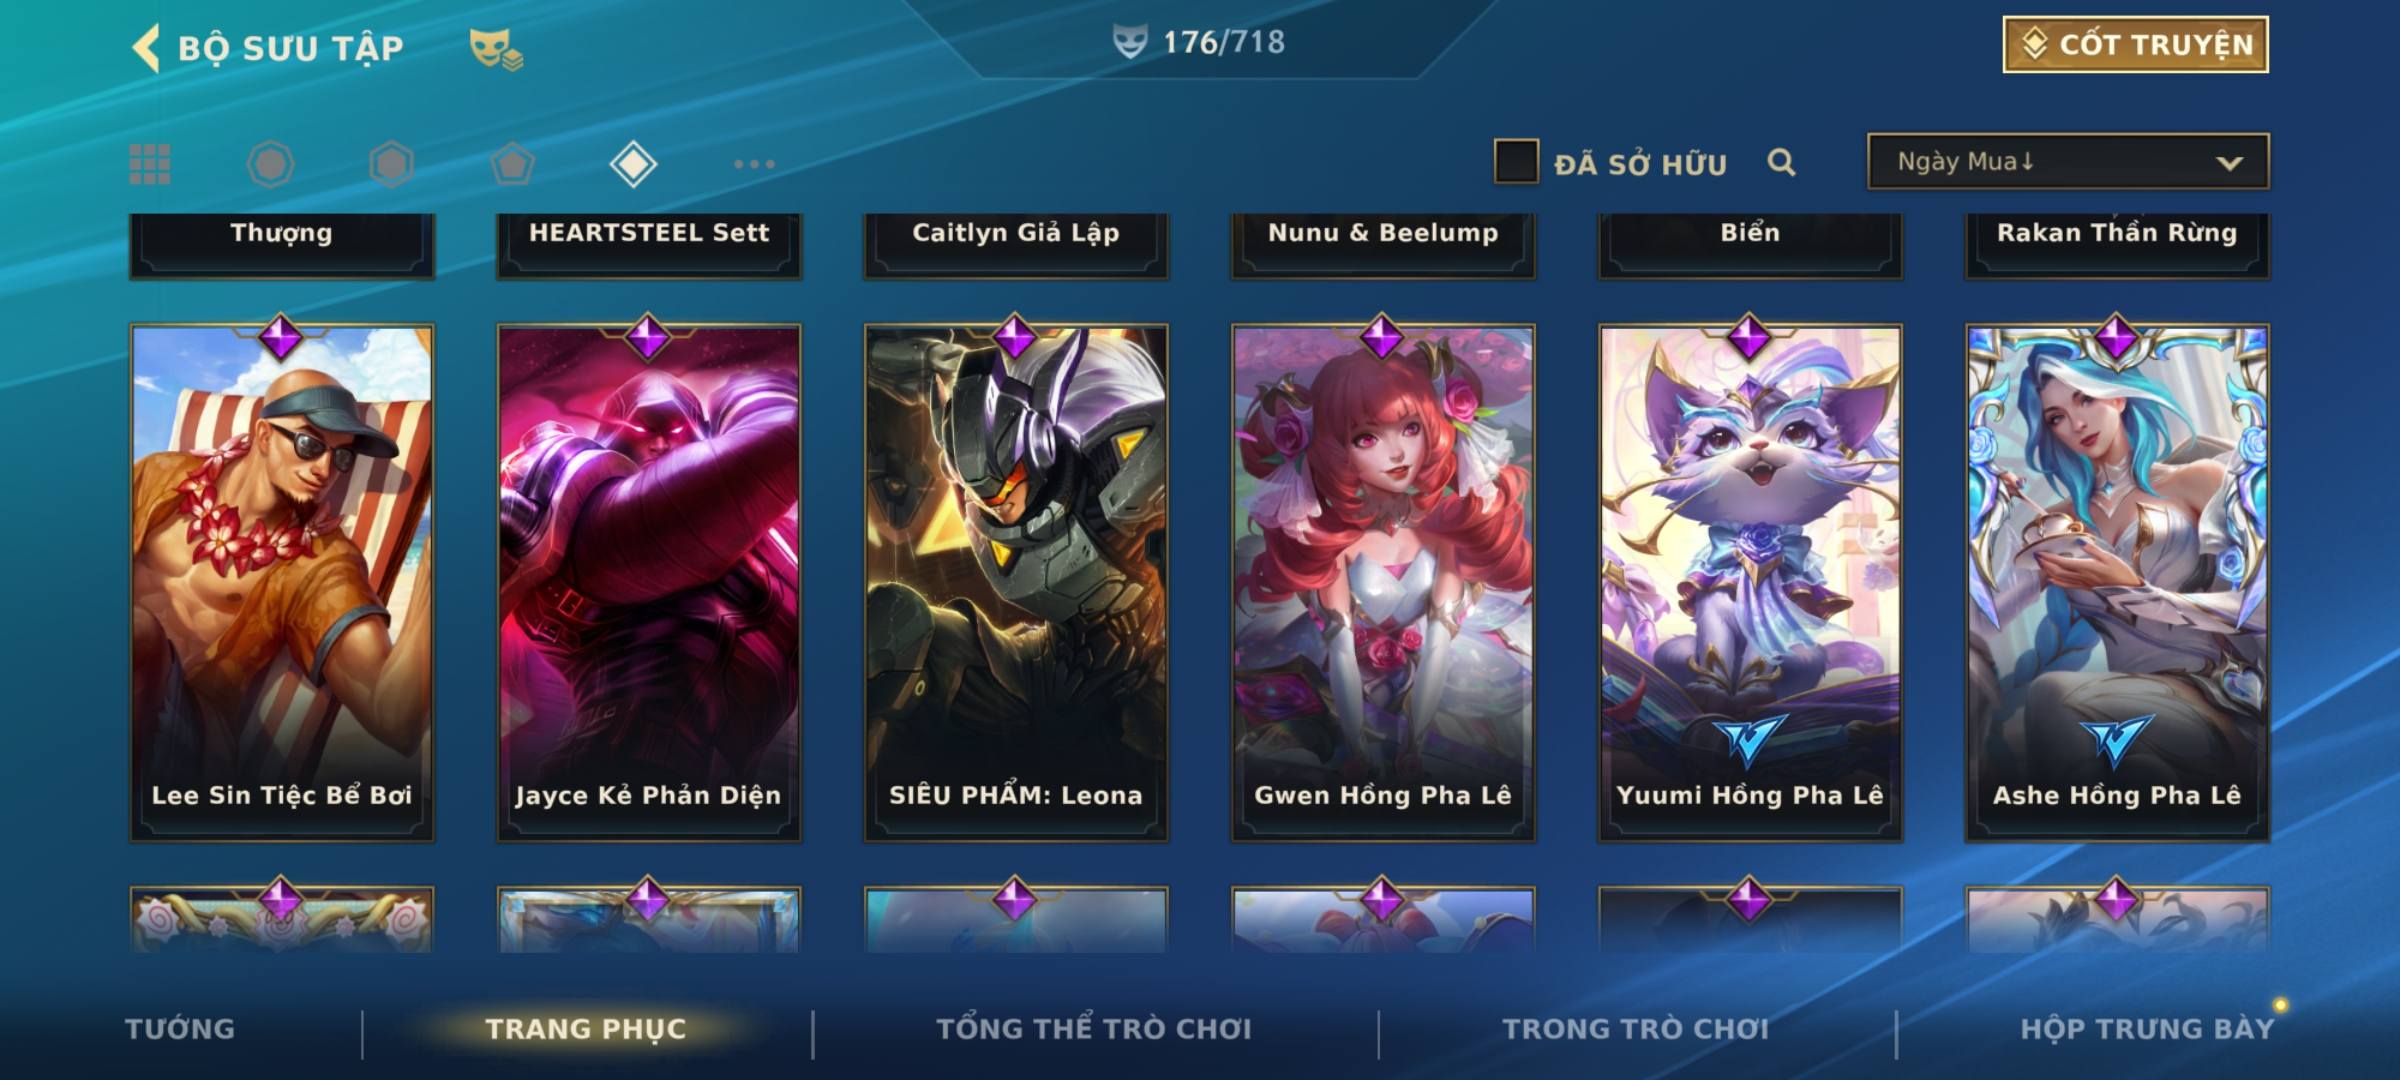Filter skins by the round-hexagon rarity icon

coord(270,164)
